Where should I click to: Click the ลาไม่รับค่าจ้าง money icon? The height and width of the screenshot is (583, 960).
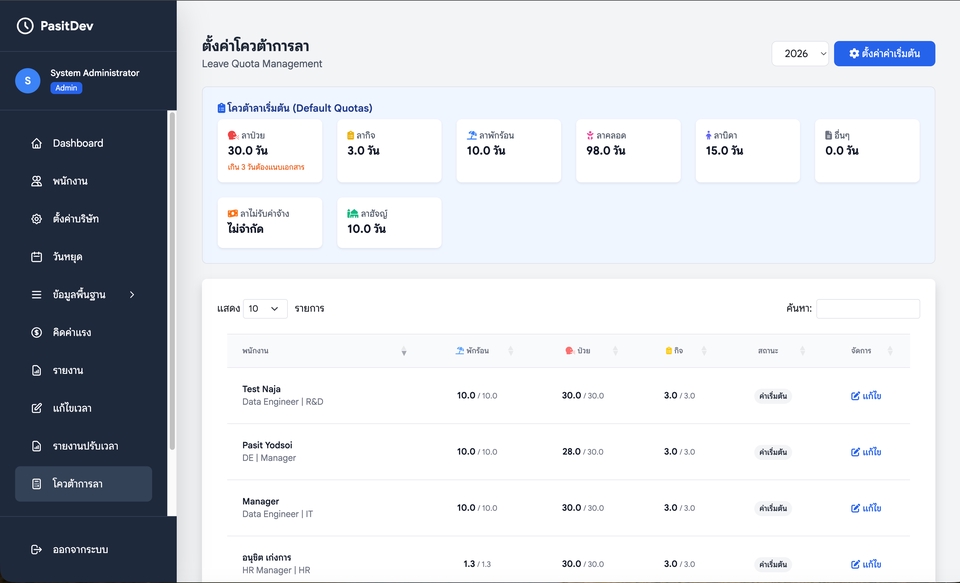coord(233,214)
